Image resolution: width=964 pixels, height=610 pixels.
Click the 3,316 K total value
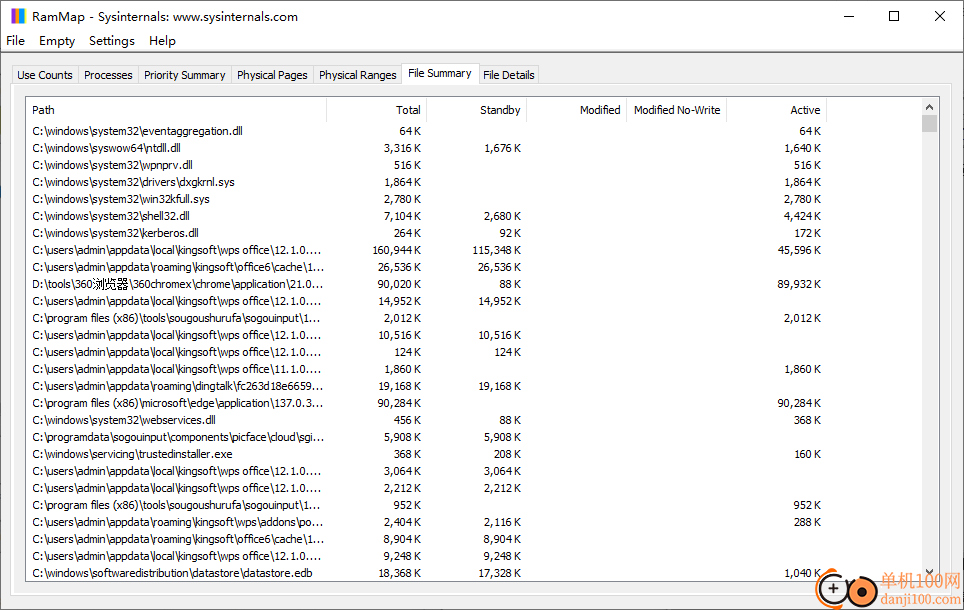402,148
